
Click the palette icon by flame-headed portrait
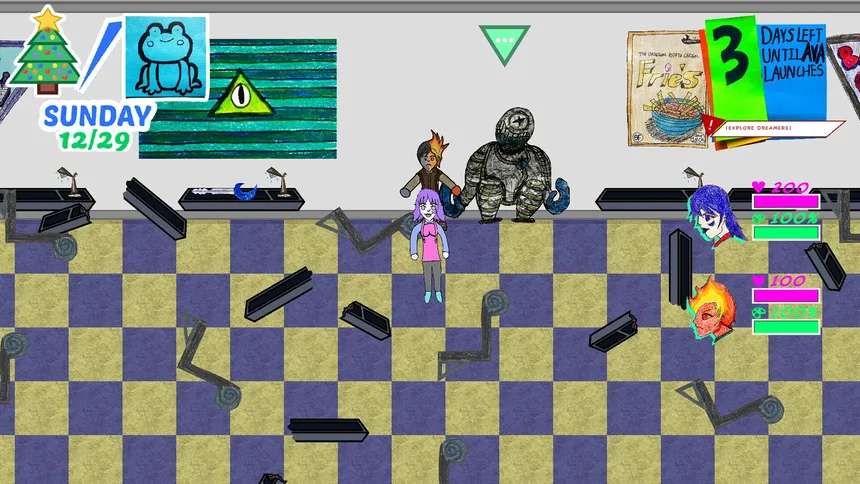pyautogui.click(x=759, y=312)
